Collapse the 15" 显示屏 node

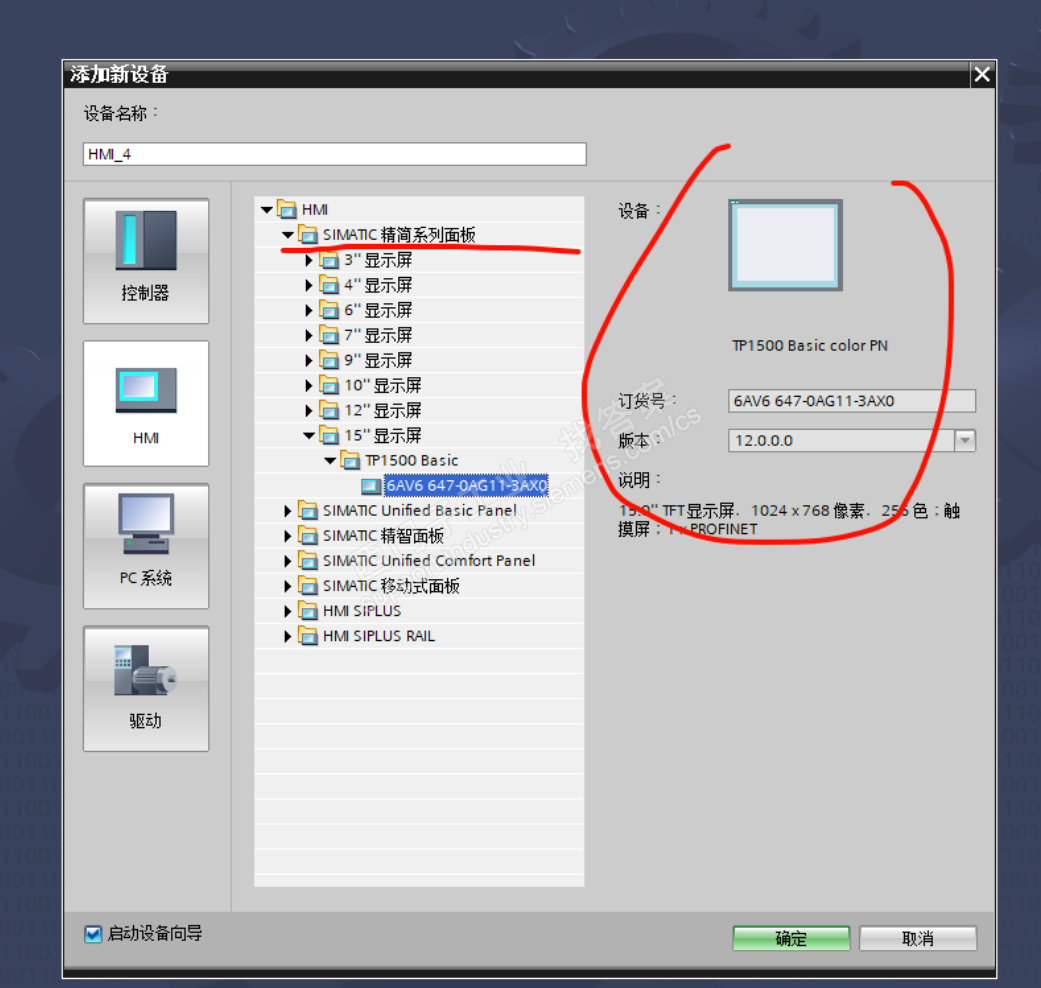coord(309,436)
